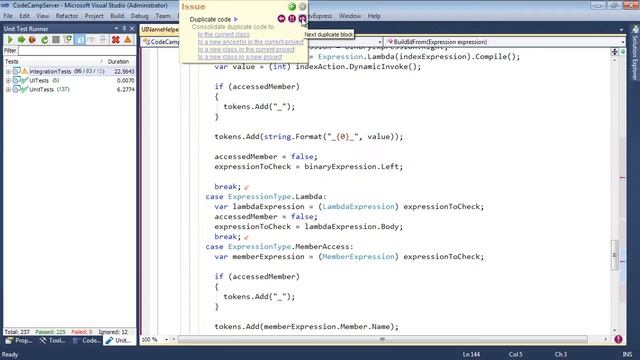Click link 'to a new ancestor in the current project'
This screenshot has width=640, height=360.
[x=250, y=42]
